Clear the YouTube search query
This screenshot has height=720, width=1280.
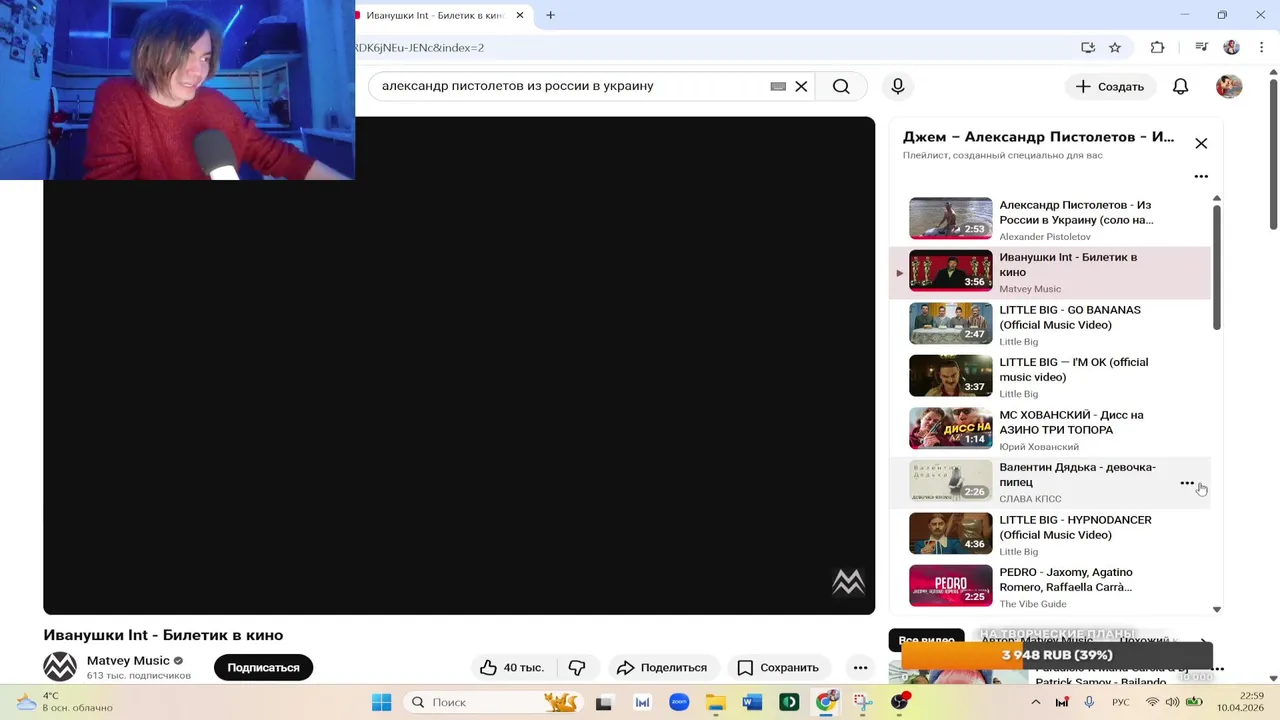click(x=801, y=86)
